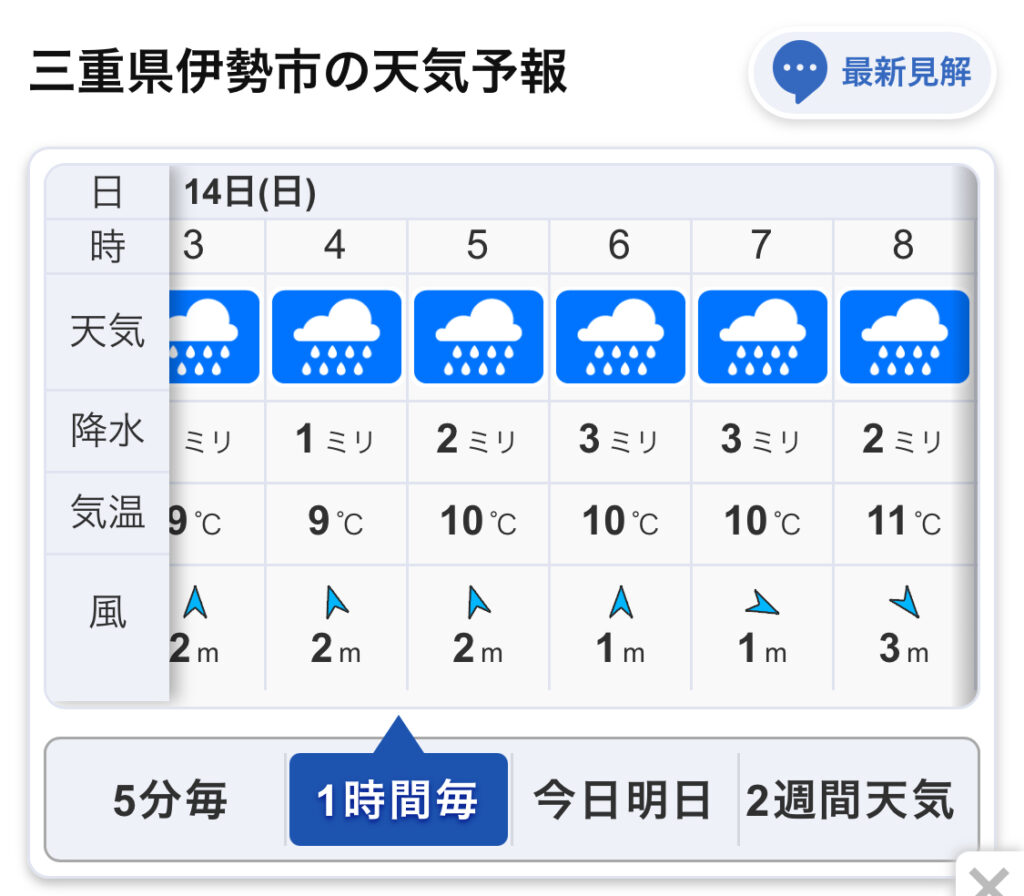Click the 11℃ temperature at 8 o'clock

click(904, 522)
